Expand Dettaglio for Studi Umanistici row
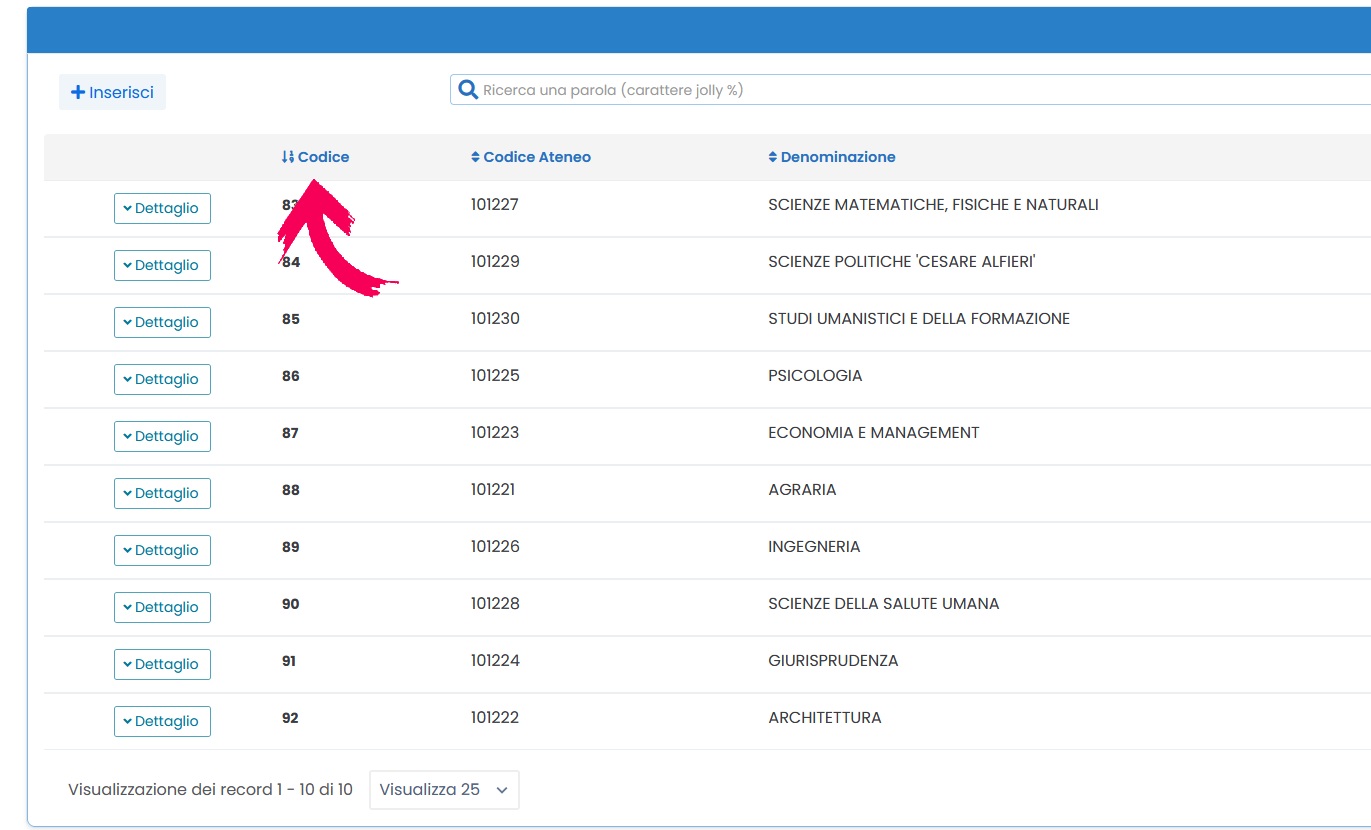Viewport: 1371px width, 830px height. click(162, 322)
